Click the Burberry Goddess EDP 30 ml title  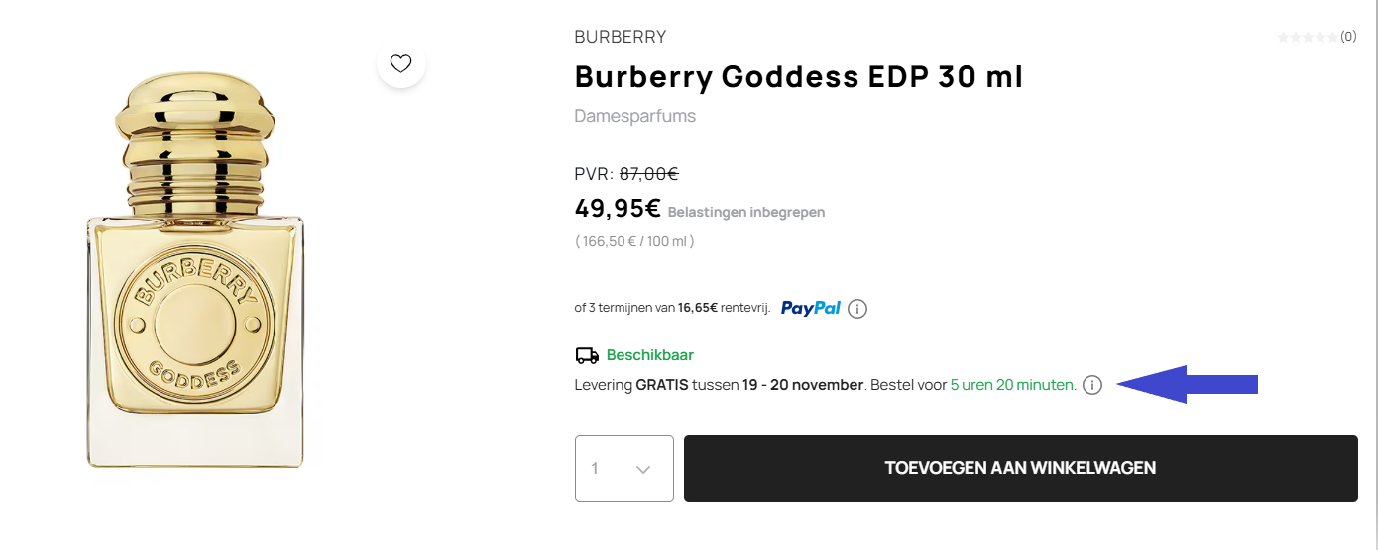pyautogui.click(x=798, y=76)
